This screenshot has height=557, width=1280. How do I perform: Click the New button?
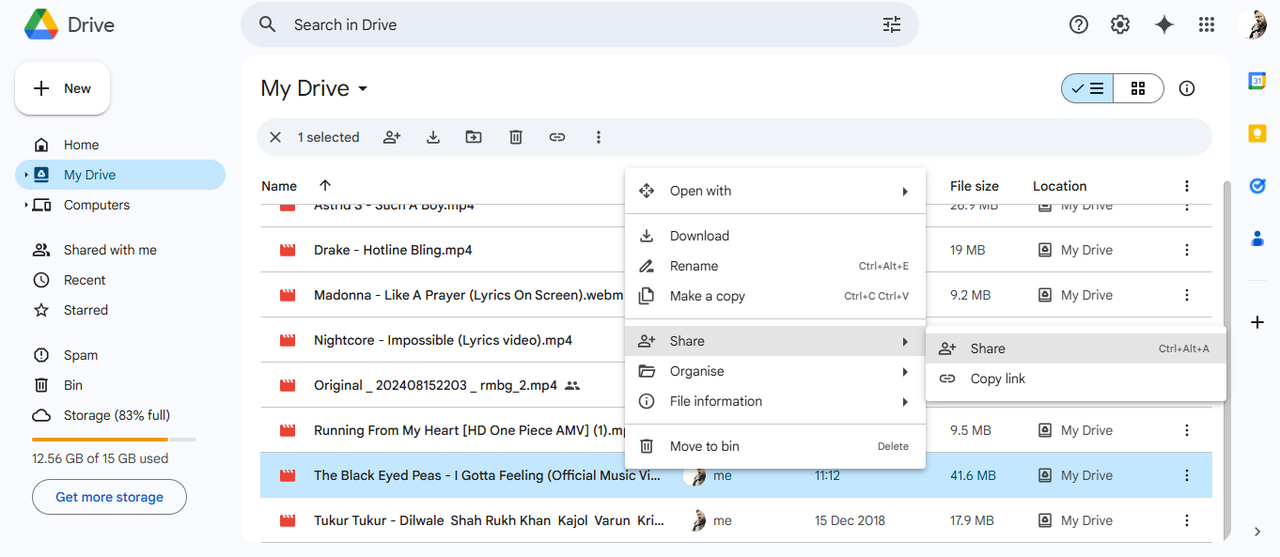point(63,89)
